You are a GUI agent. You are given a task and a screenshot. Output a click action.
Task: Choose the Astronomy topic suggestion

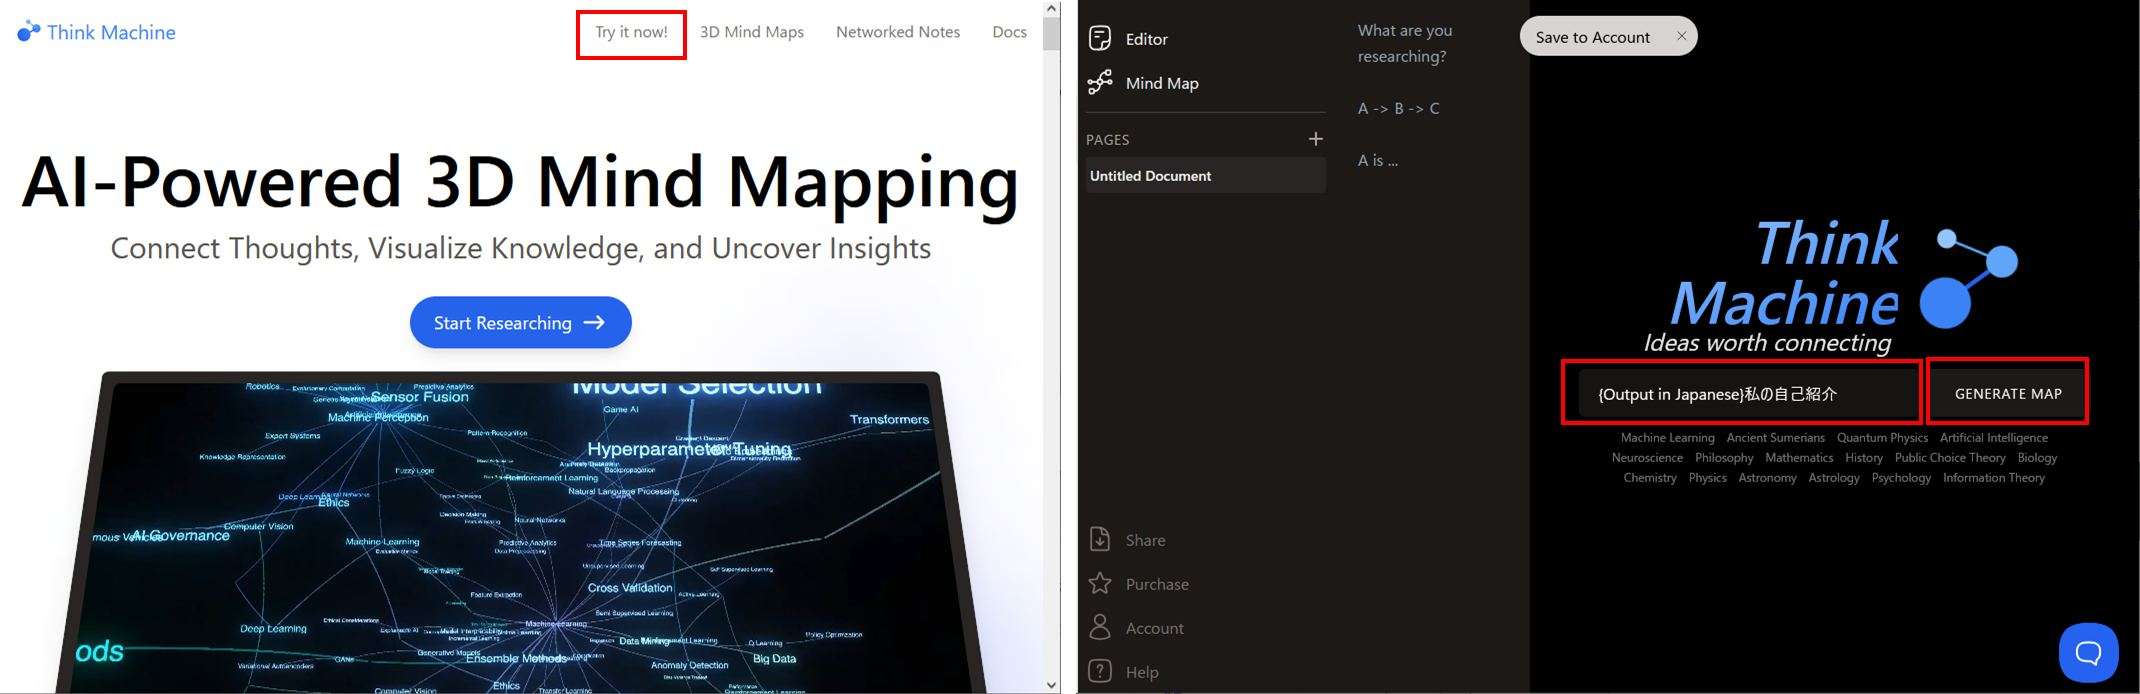(x=1767, y=478)
